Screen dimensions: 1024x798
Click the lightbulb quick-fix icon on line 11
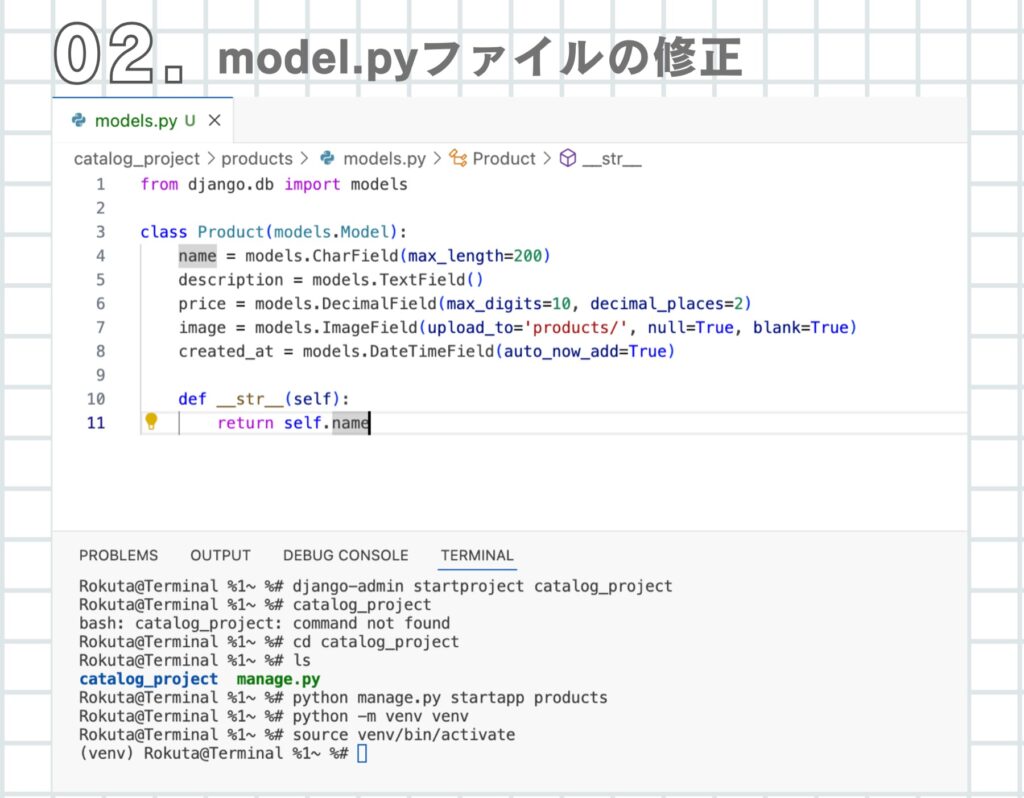151,421
